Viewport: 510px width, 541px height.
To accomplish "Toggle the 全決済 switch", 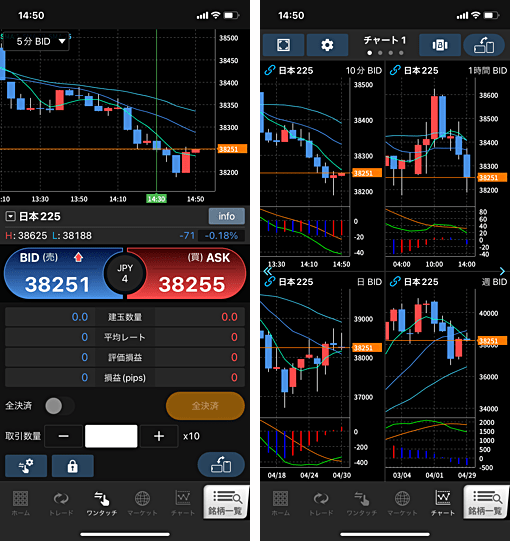I will click(60, 406).
